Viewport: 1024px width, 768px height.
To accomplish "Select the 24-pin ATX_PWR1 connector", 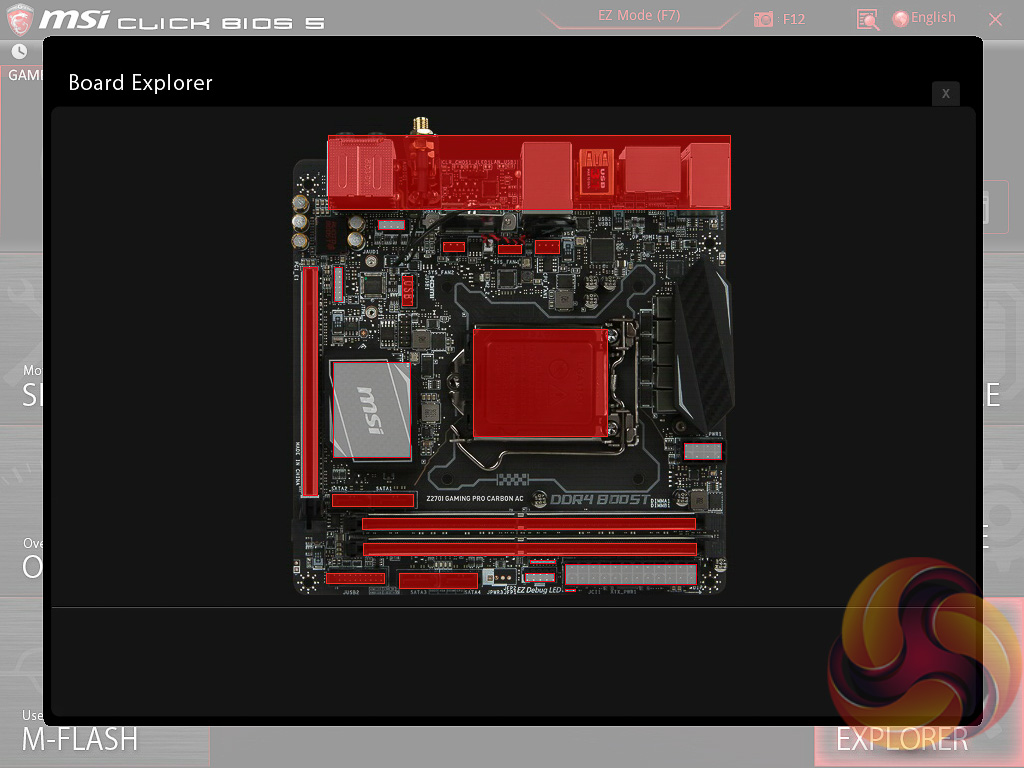I will coord(631,574).
